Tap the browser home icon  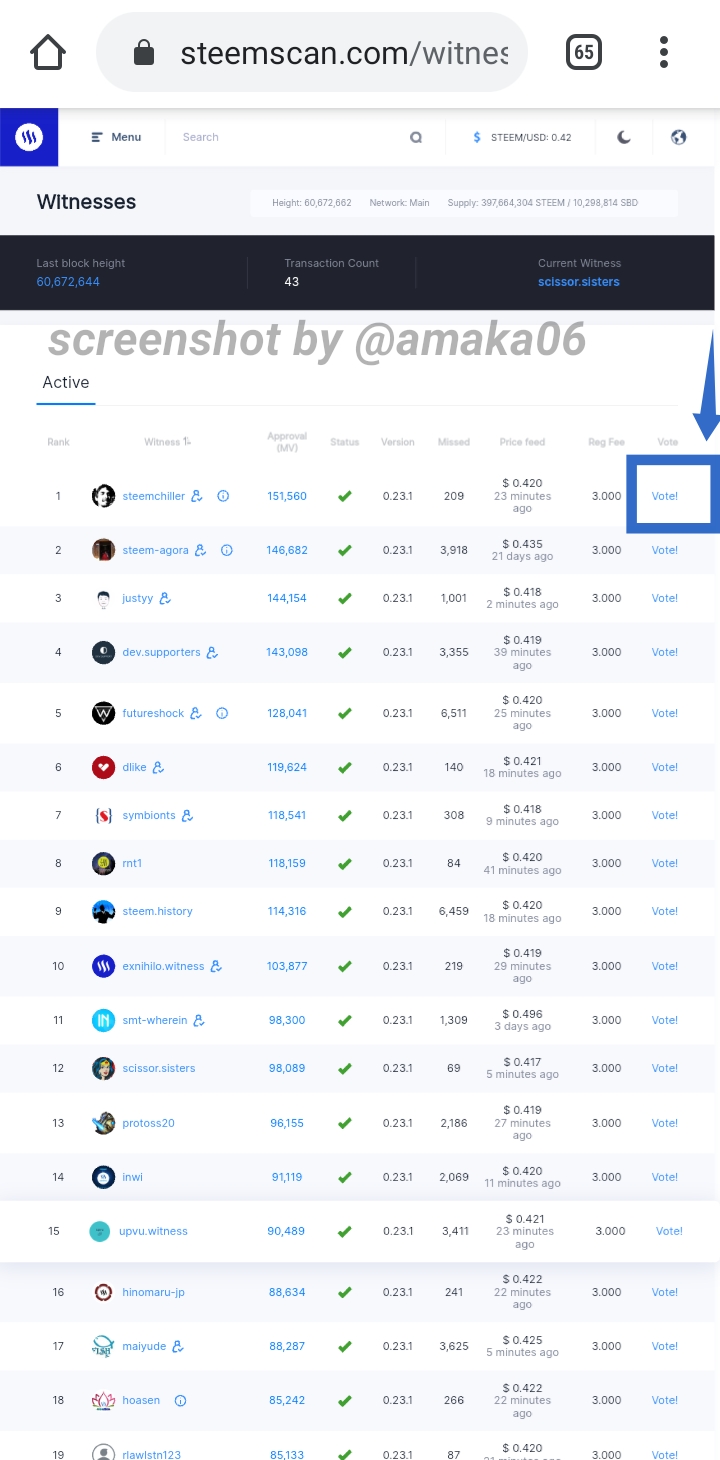pyautogui.click(x=49, y=52)
